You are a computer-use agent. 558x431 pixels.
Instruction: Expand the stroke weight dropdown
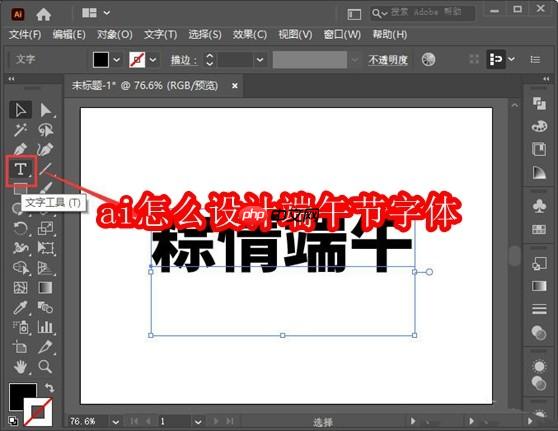[x=260, y=60]
